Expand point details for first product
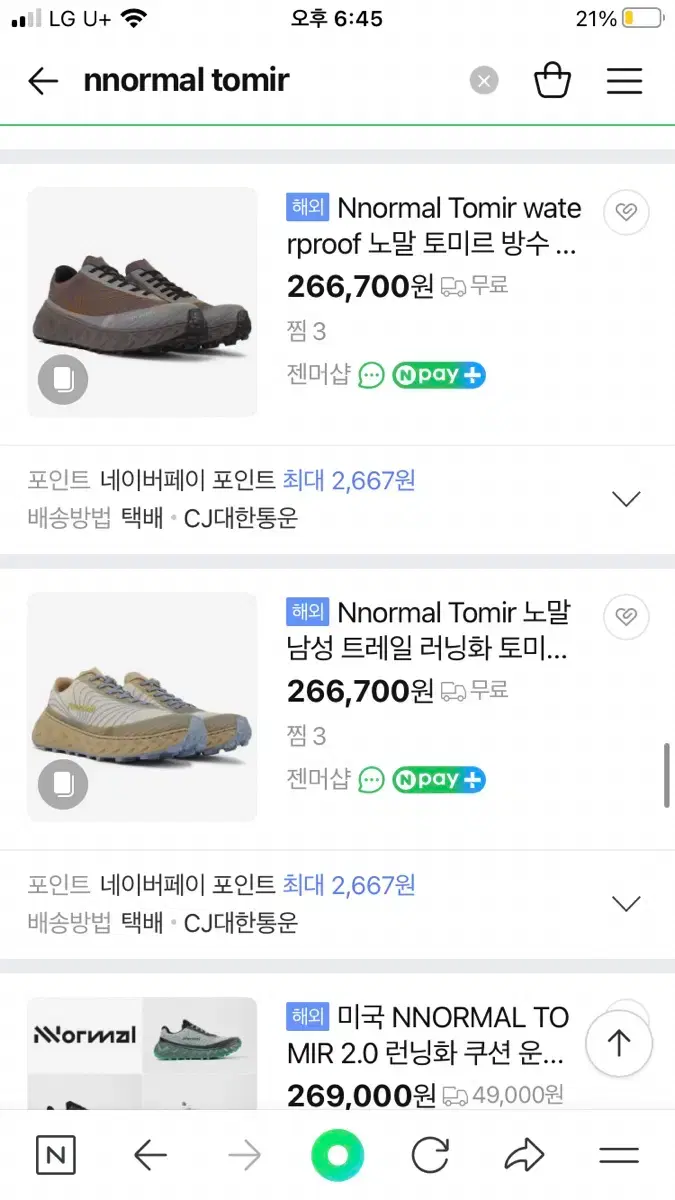 [626, 499]
